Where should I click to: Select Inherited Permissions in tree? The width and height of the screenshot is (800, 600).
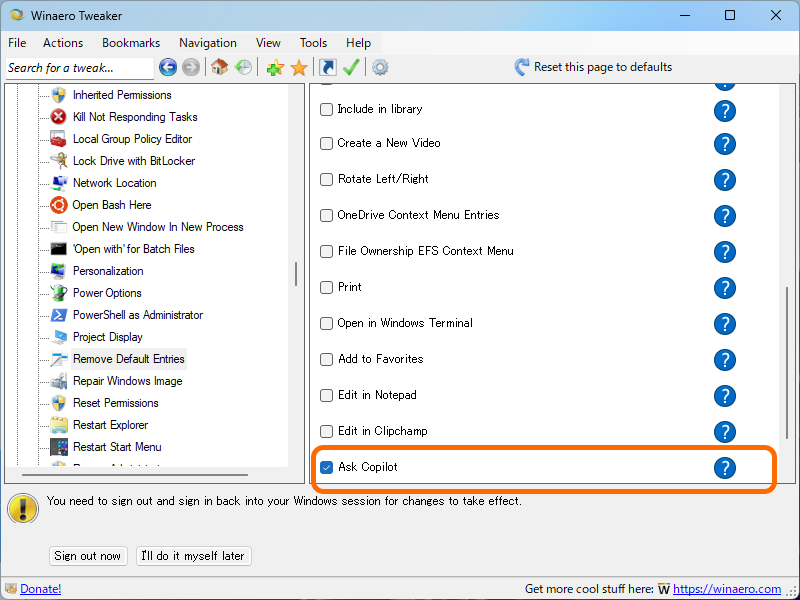(122, 95)
